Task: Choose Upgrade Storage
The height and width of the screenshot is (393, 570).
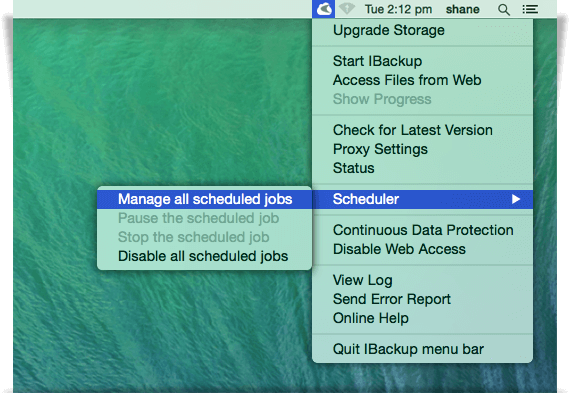Action: pyautogui.click(x=422, y=30)
